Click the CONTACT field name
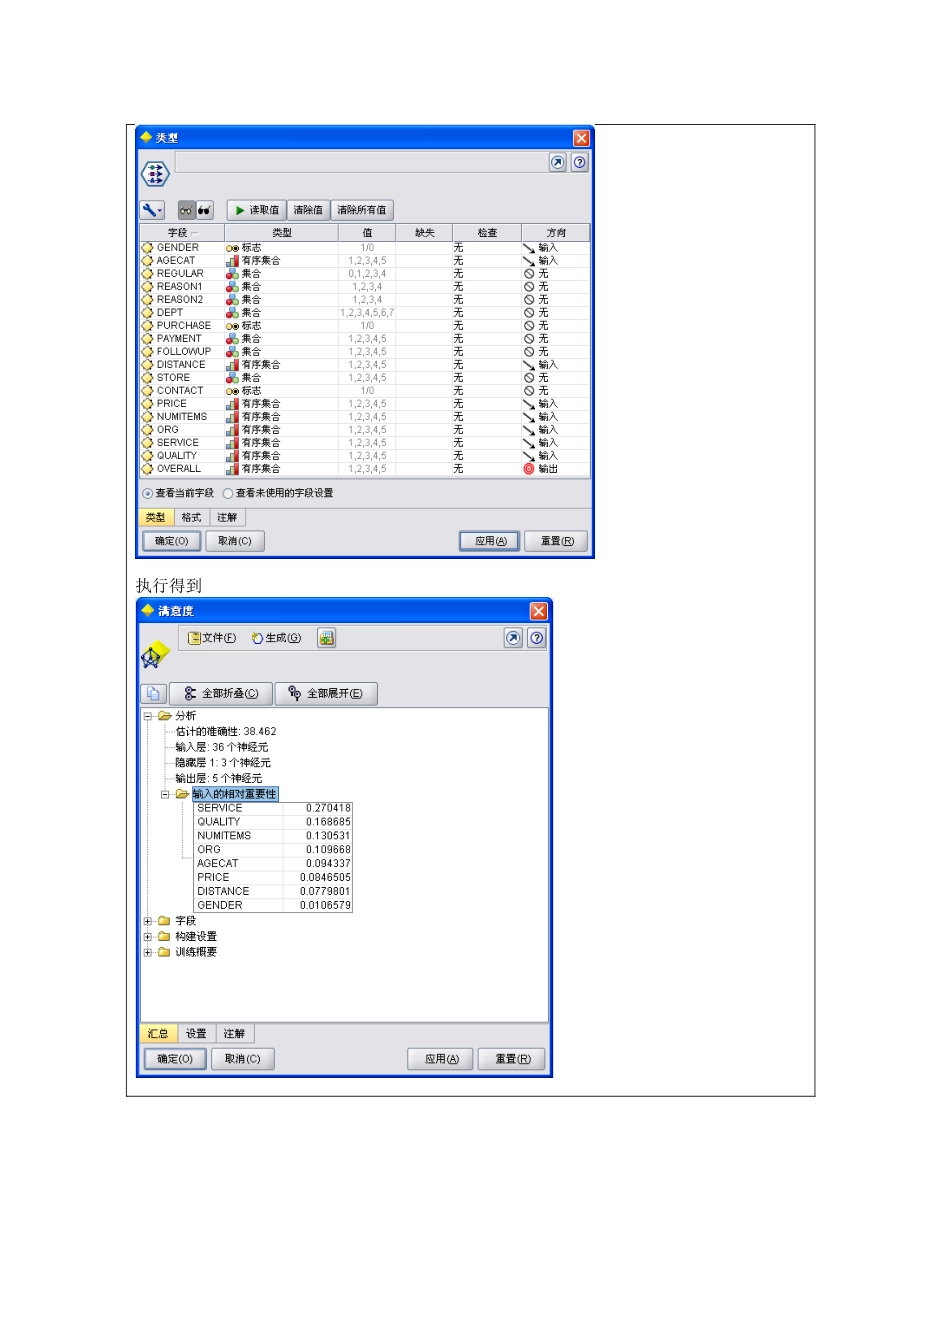 click(x=180, y=390)
